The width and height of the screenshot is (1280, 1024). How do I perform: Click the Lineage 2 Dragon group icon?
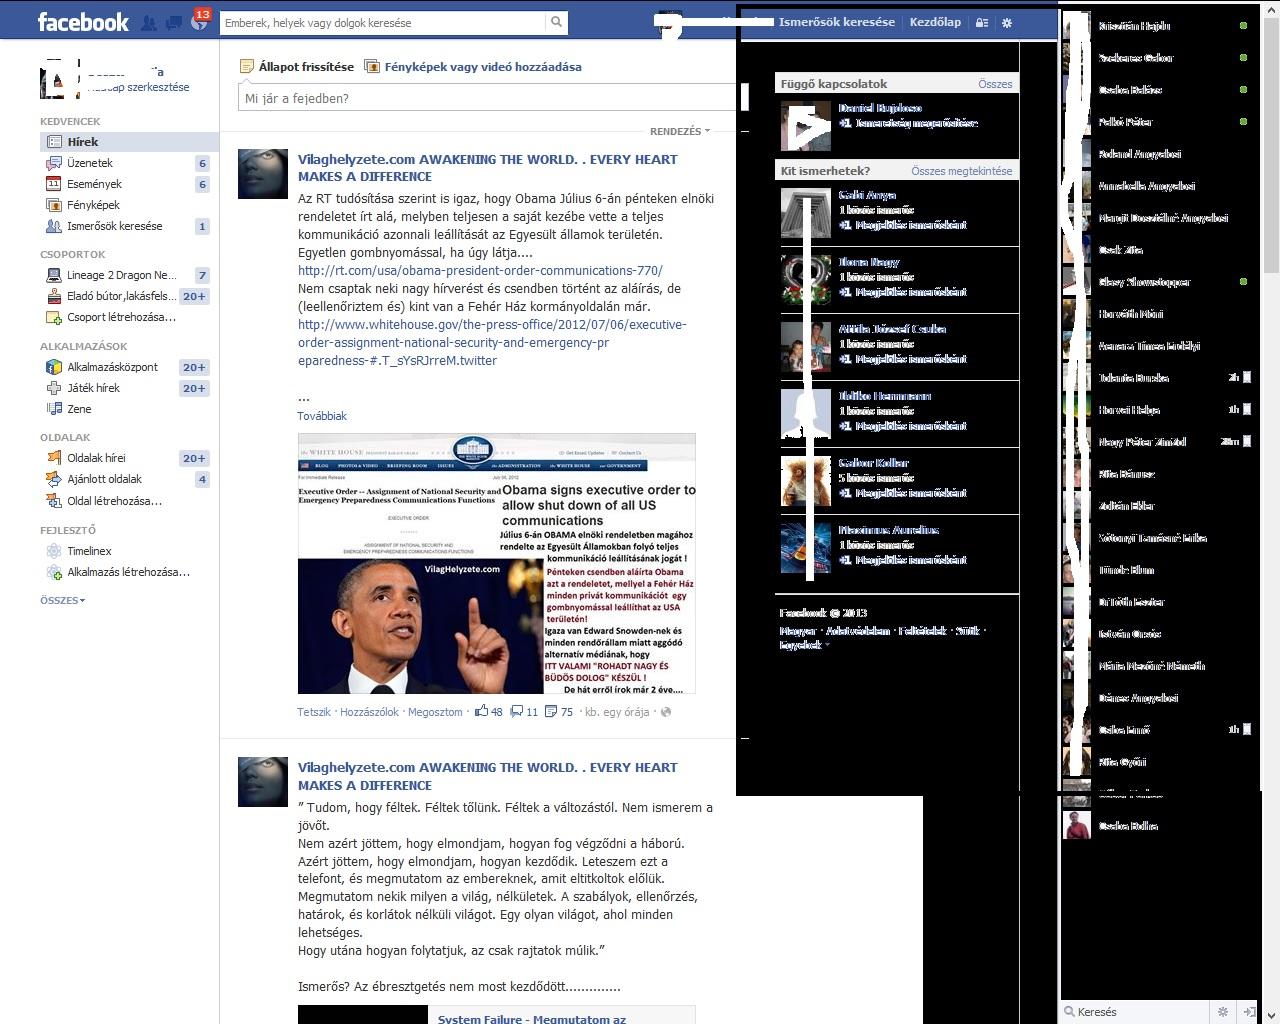click(54, 275)
